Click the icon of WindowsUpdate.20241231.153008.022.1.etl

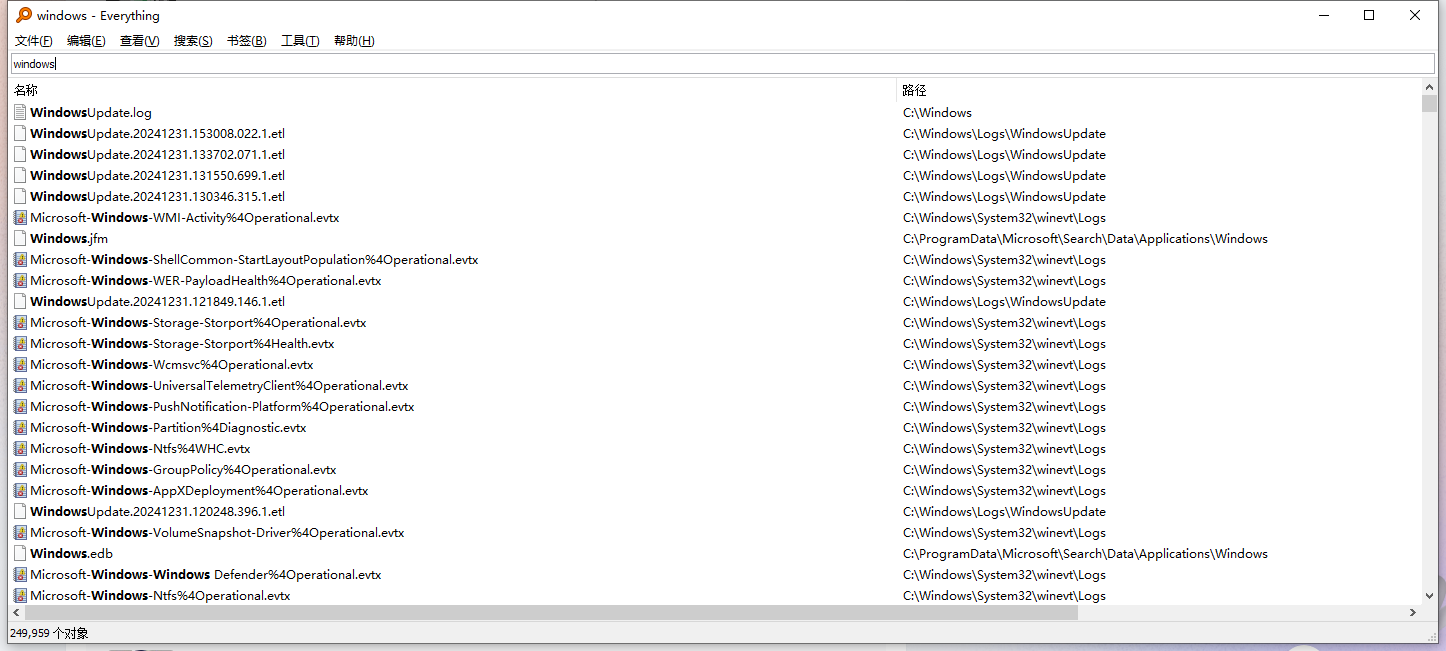(20, 134)
